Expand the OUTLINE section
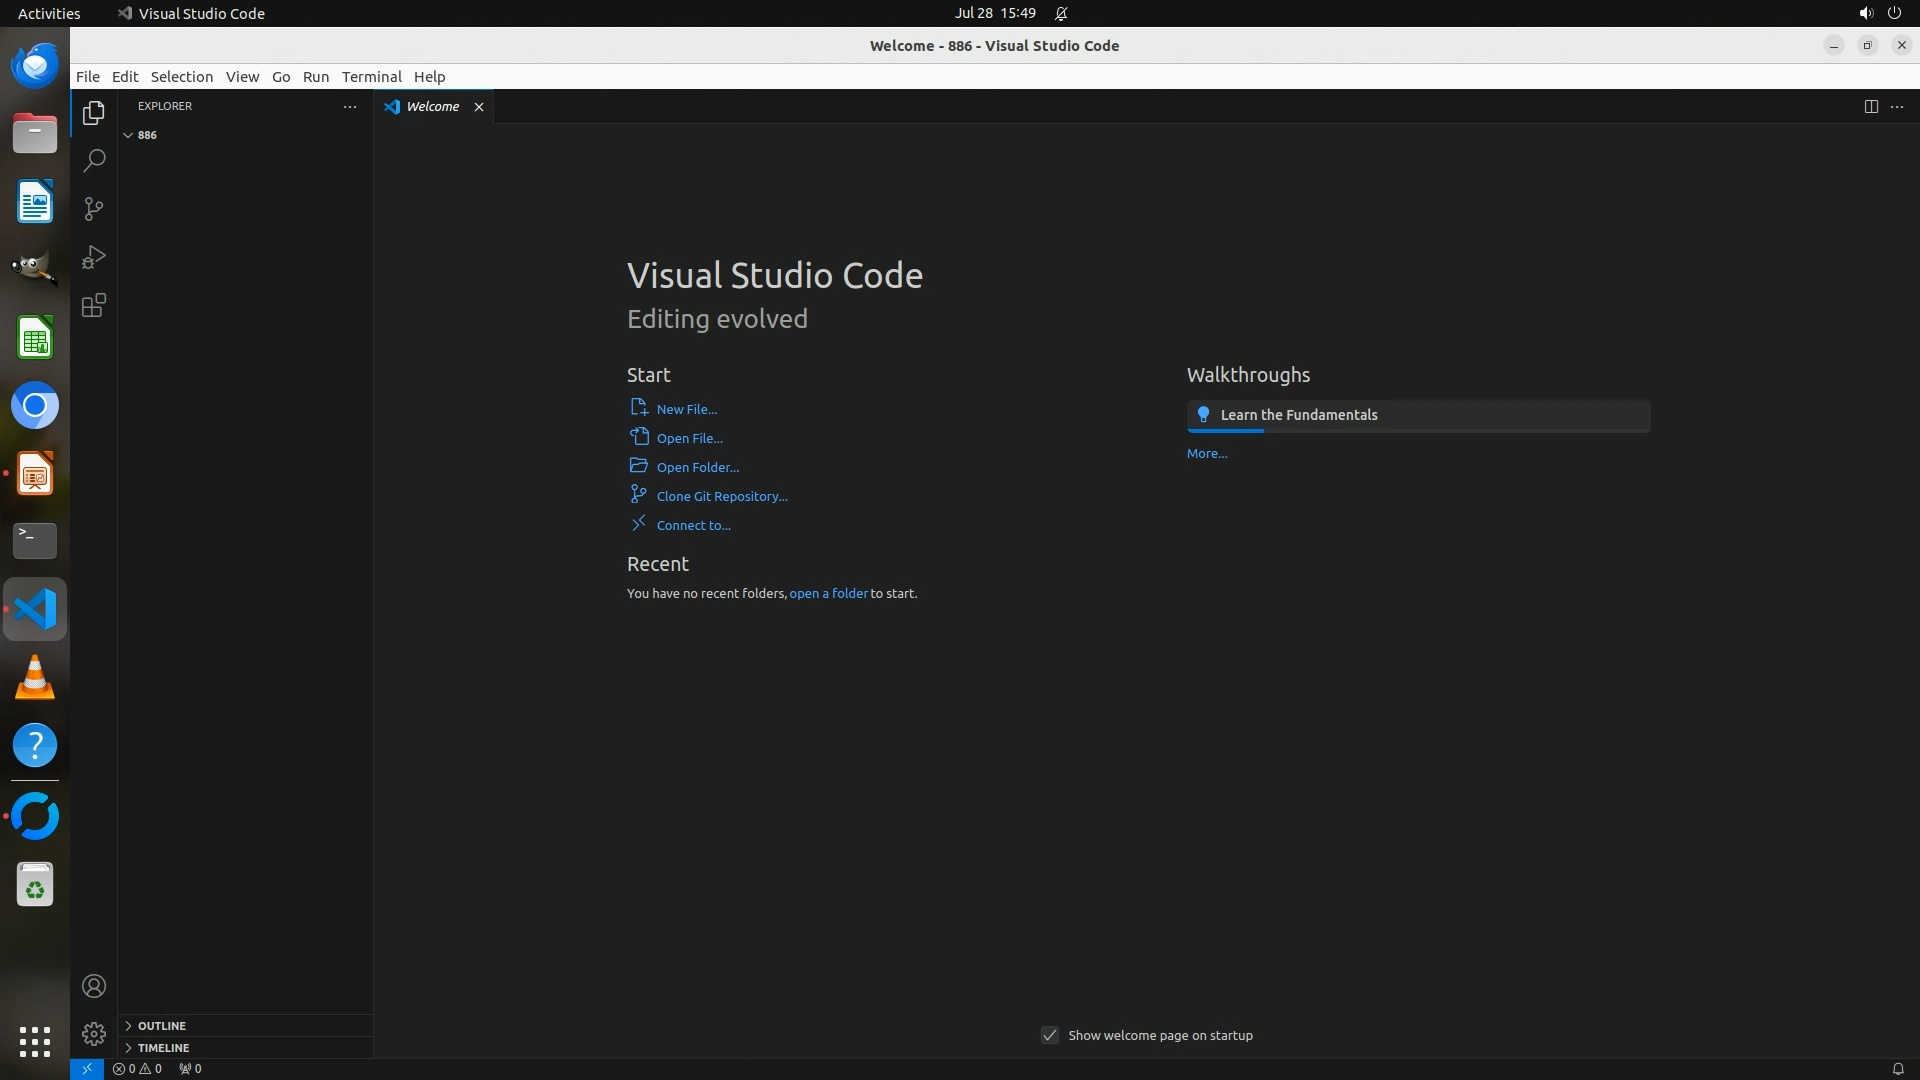 click(x=161, y=1025)
